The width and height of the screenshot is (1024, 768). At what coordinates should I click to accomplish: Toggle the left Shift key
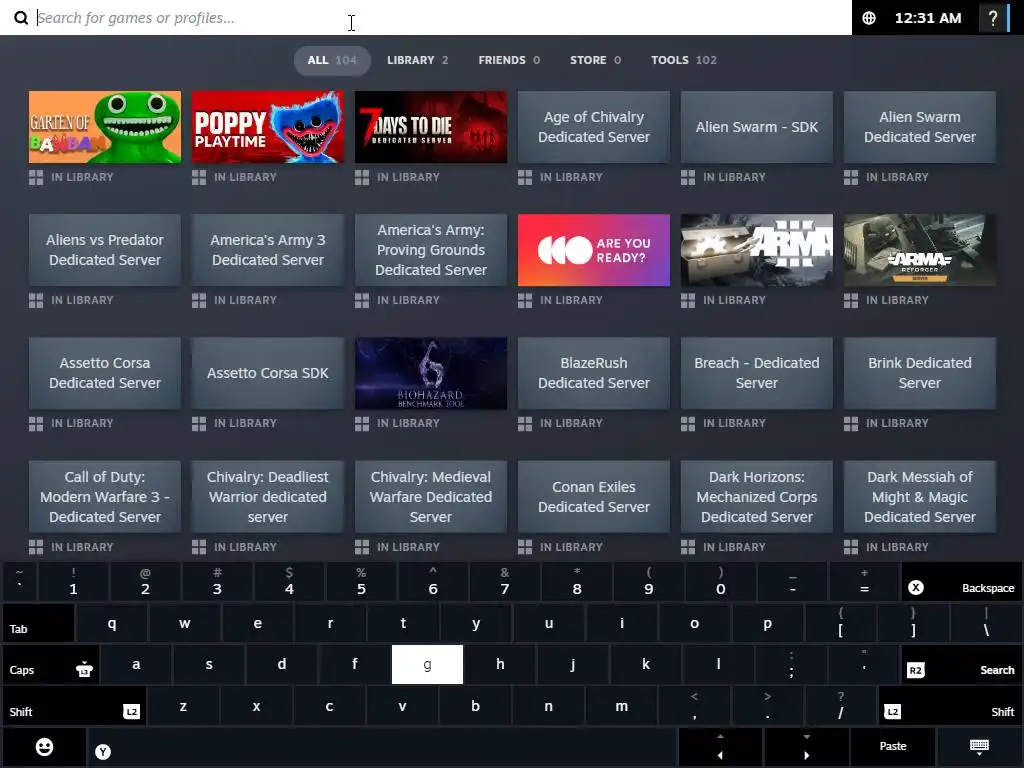[74, 707]
